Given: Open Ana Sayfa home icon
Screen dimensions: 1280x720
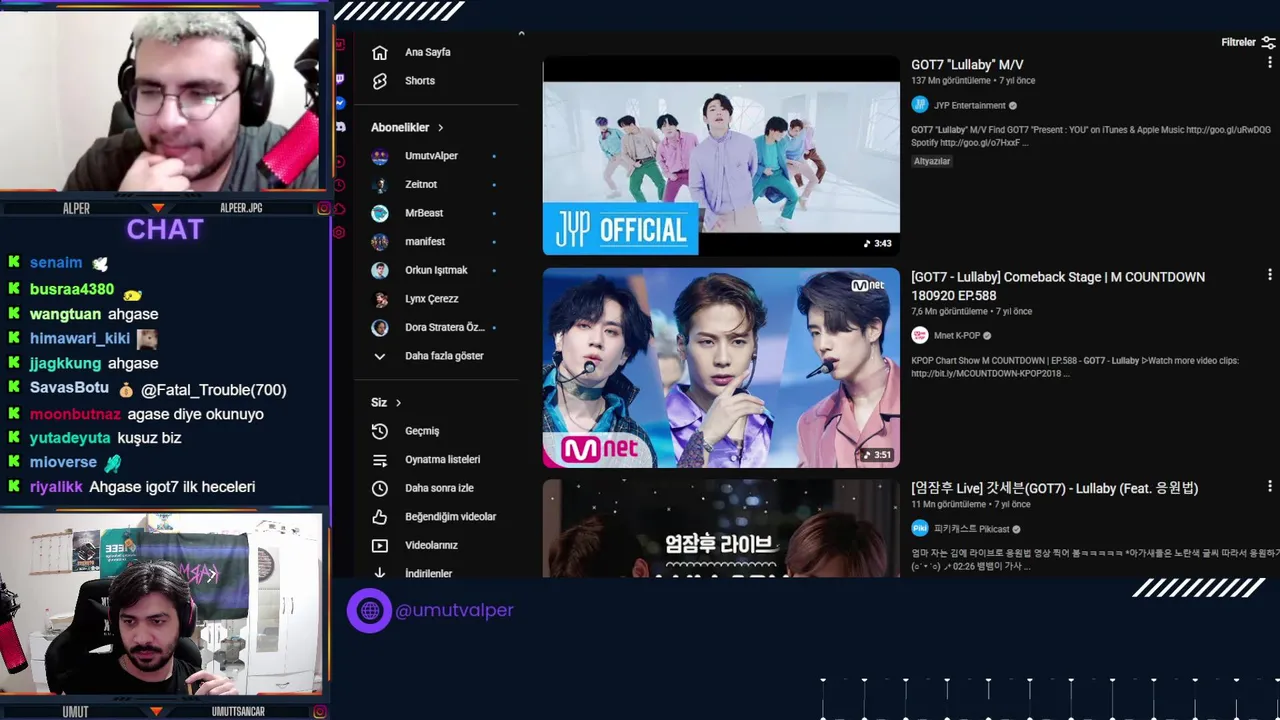Looking at the screenshot, I should tap(379, 52).
